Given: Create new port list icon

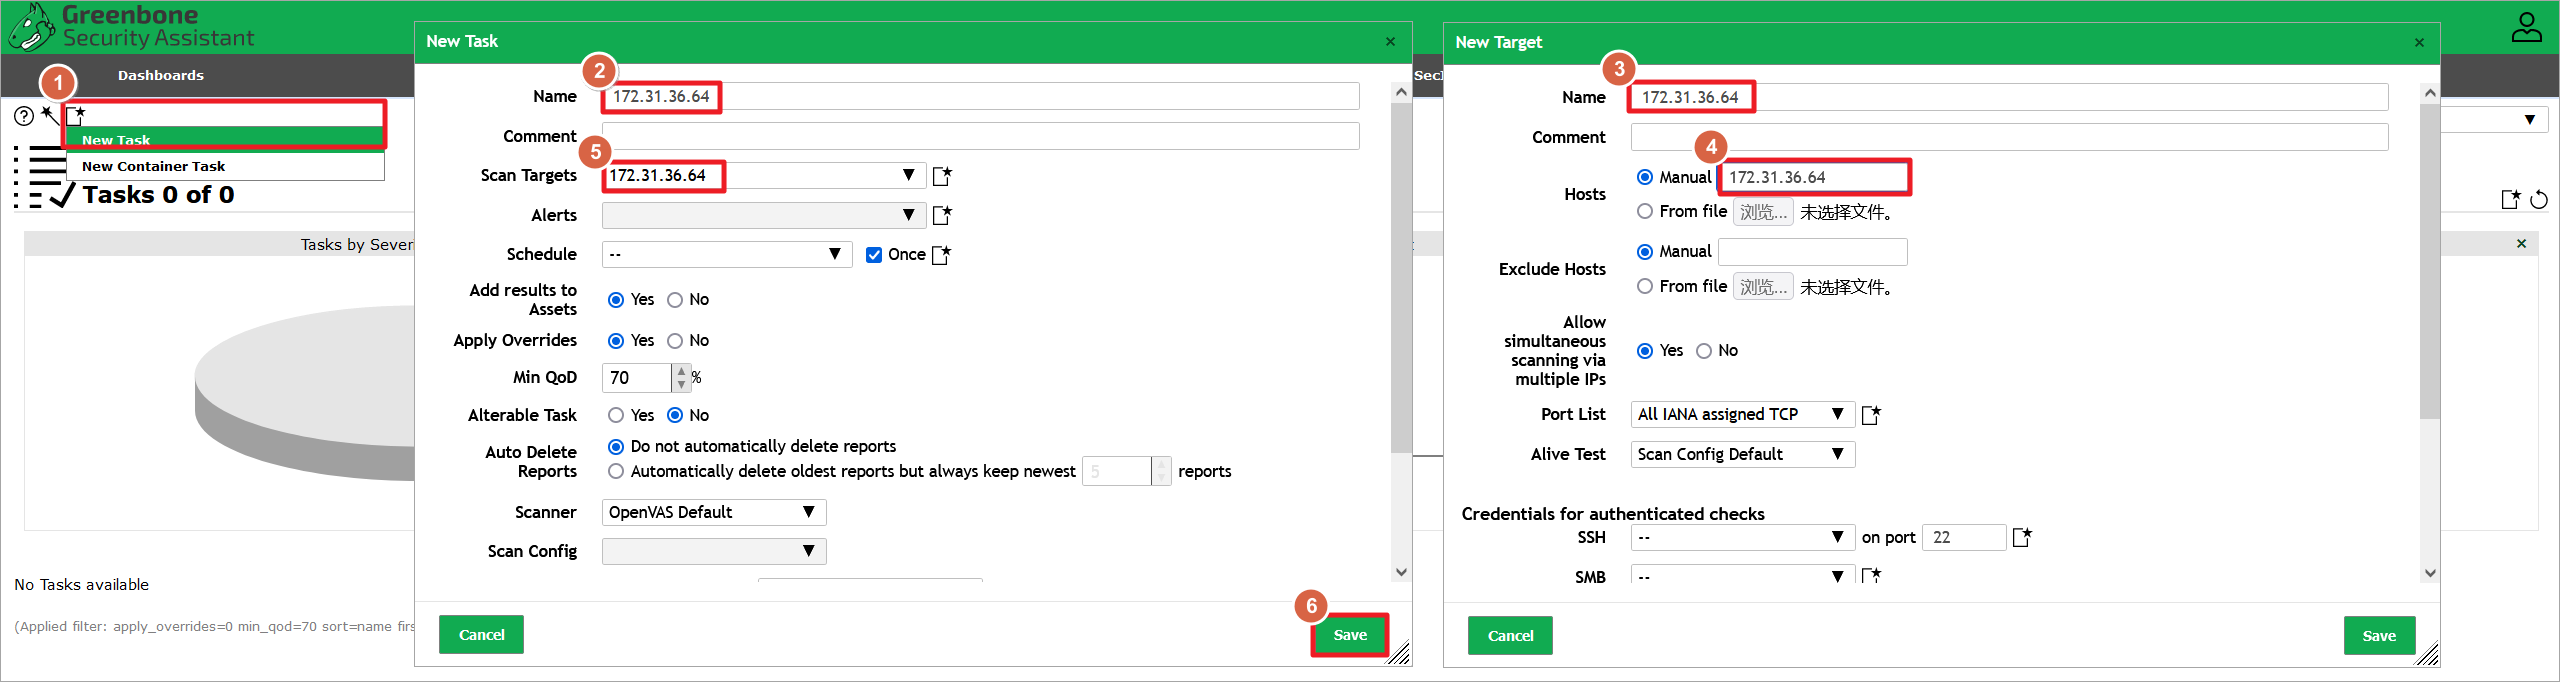Looking at the screenshot, I should pyautogui.click(x=1871, y=415).
